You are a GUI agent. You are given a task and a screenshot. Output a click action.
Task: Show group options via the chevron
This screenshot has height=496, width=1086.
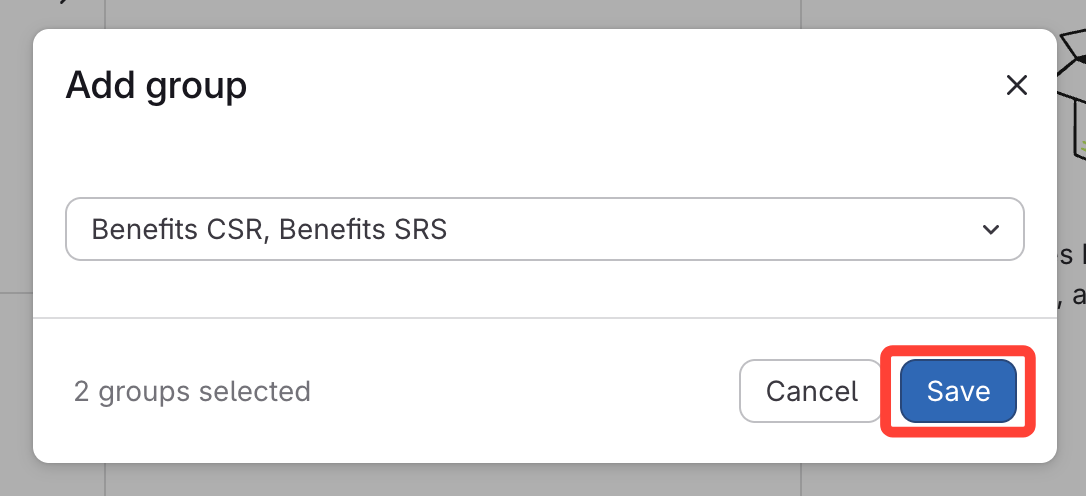pos(991,229)
